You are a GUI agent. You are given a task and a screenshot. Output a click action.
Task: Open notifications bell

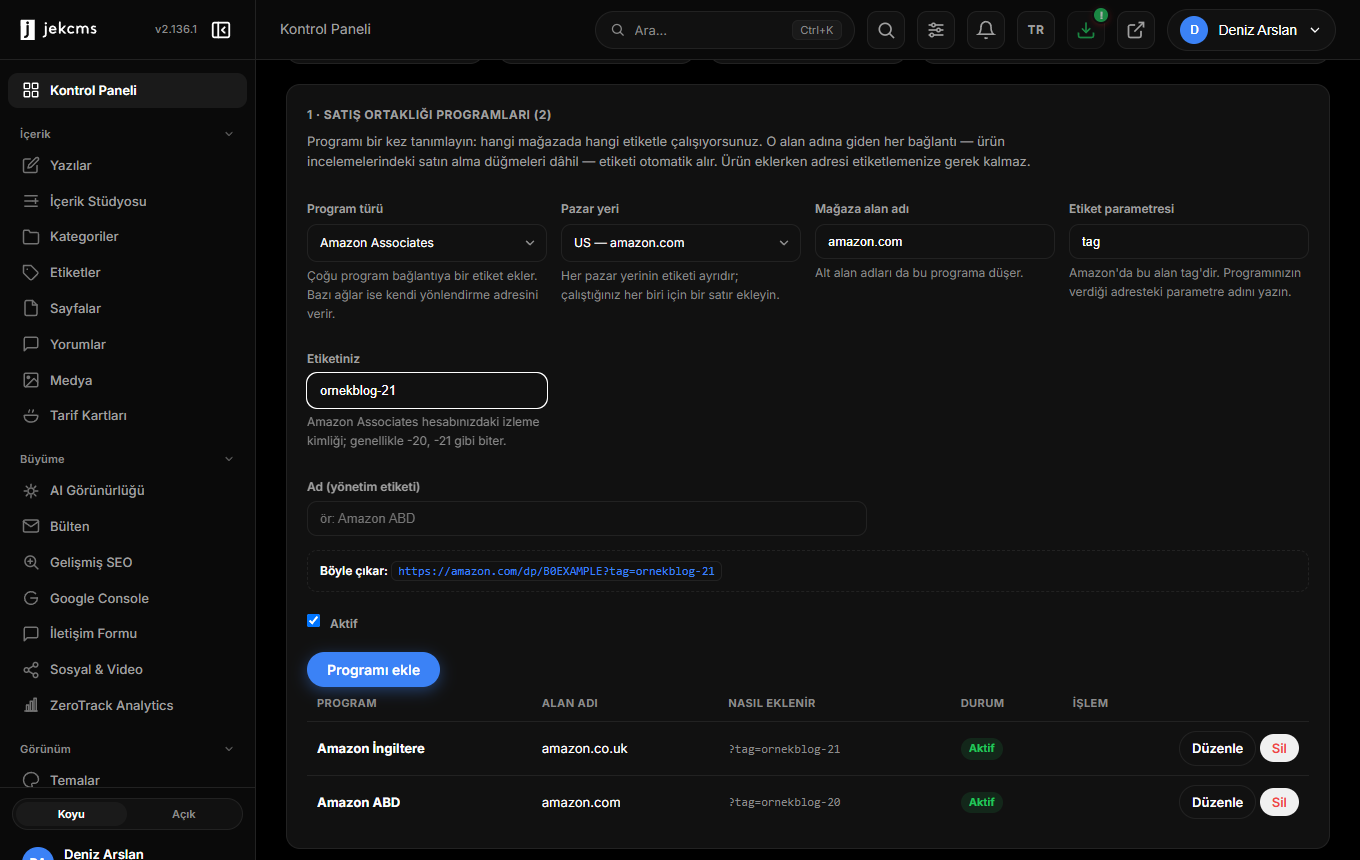[986, 30]
